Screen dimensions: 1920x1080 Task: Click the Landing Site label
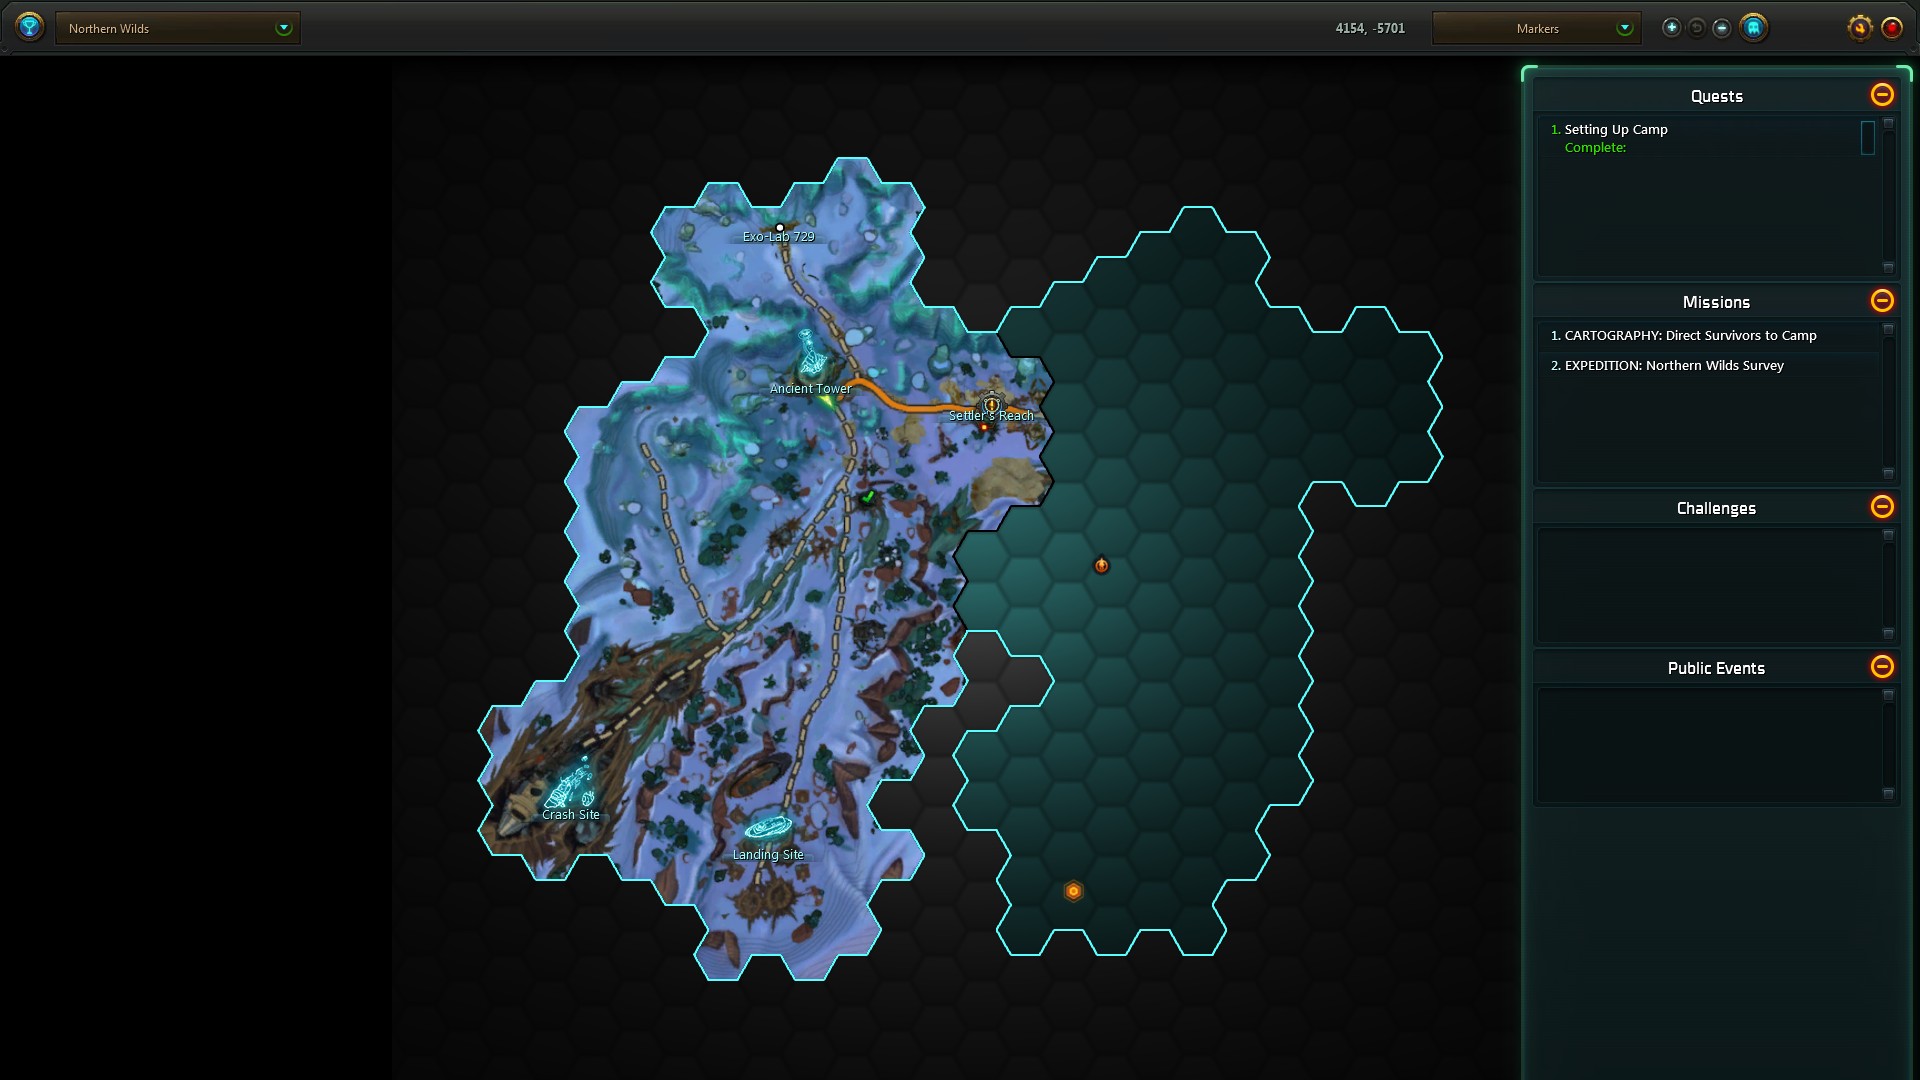[x=768, y=855]
